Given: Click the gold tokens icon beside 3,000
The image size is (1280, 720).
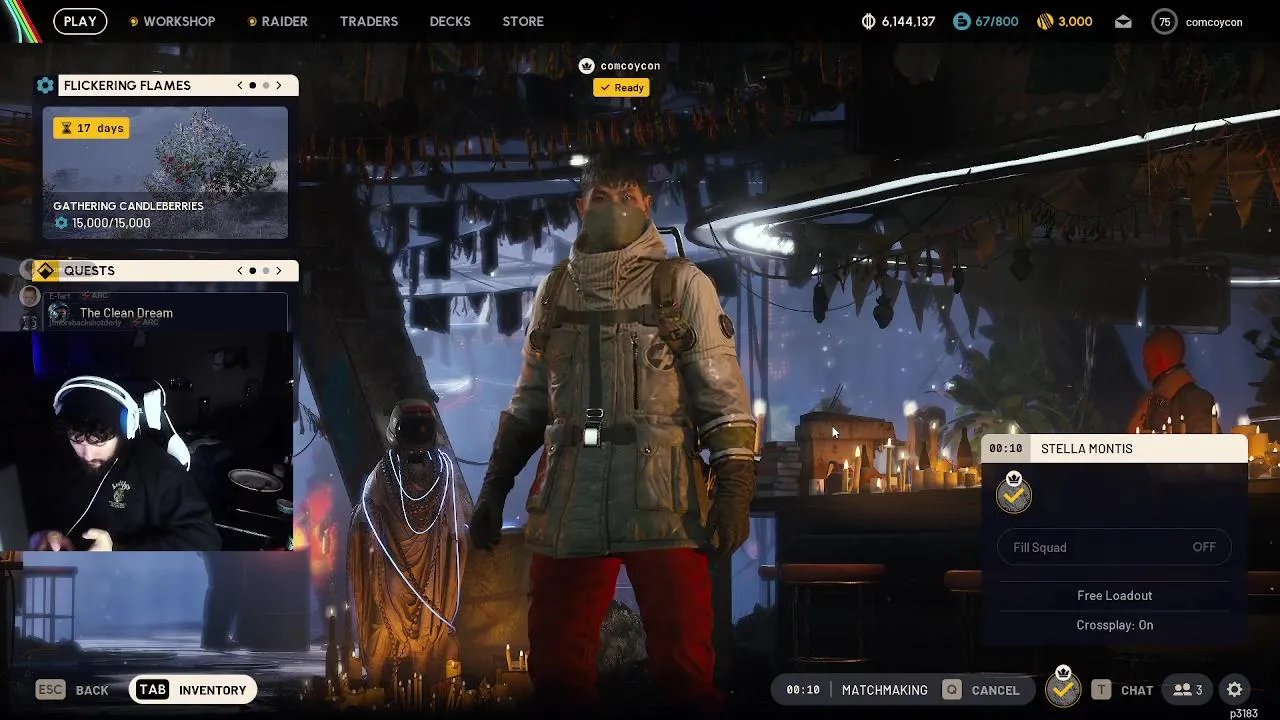Looking at the screenshot, I should click(1045, 21).
